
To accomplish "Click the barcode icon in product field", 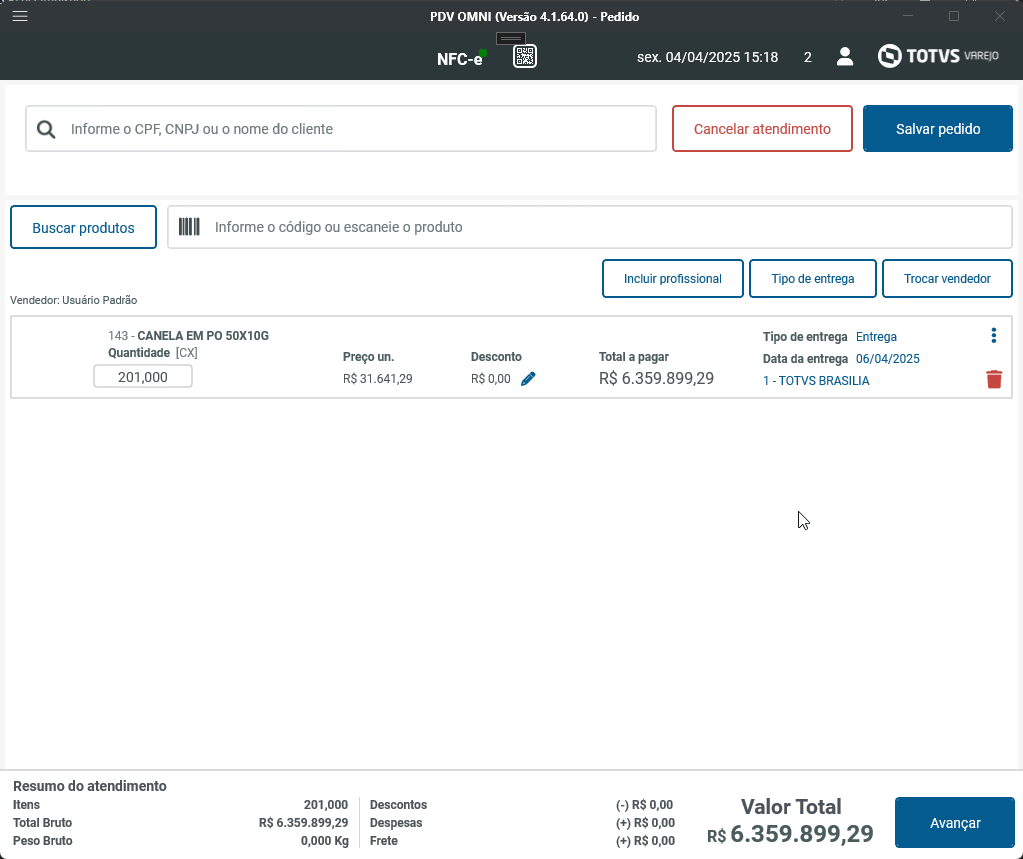I will [x=189, y=227].
